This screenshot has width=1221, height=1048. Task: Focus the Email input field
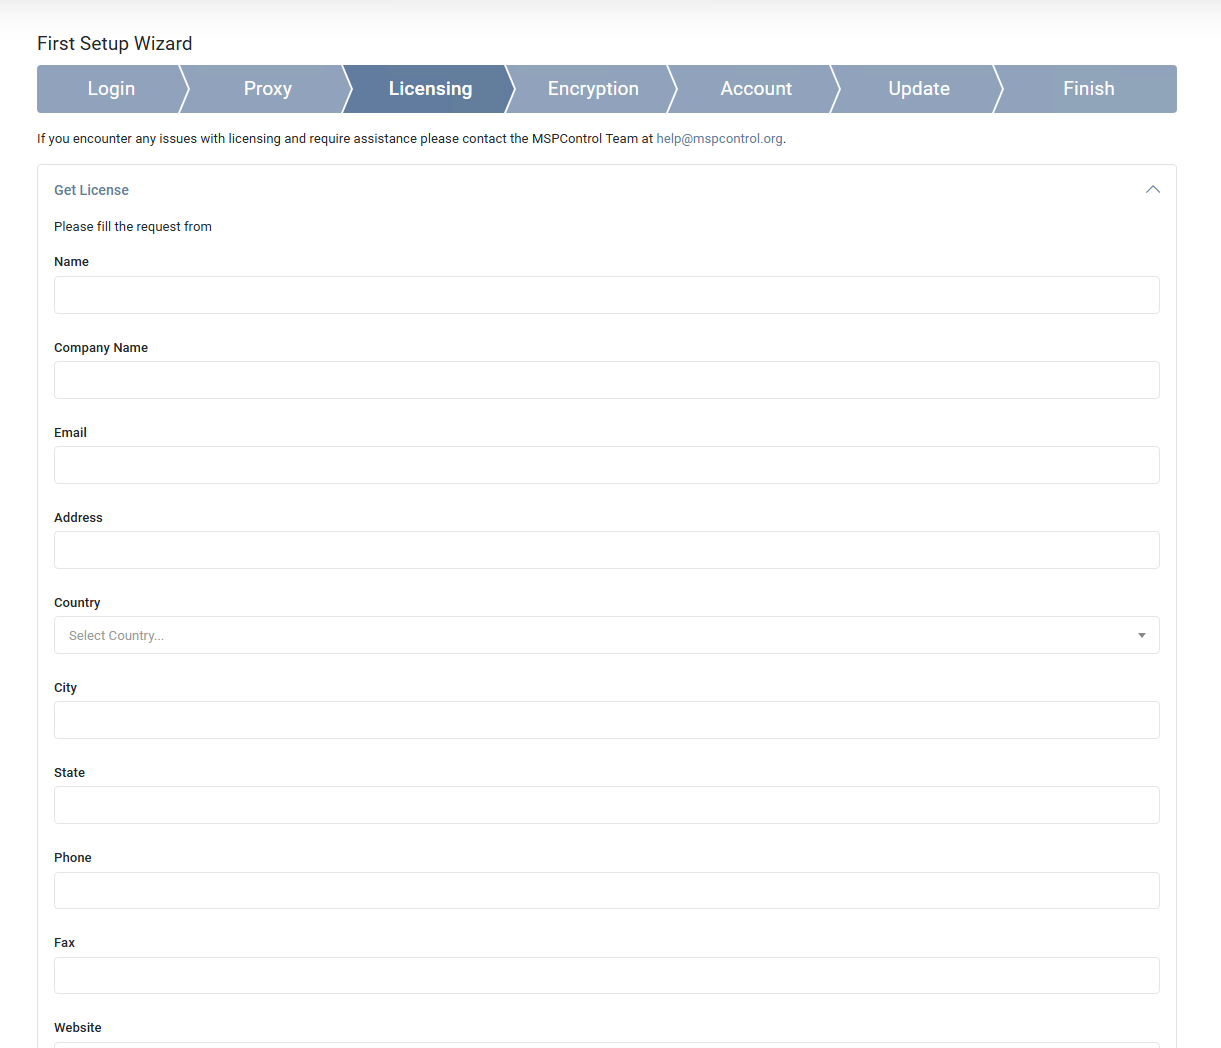(x=607, y=465)
